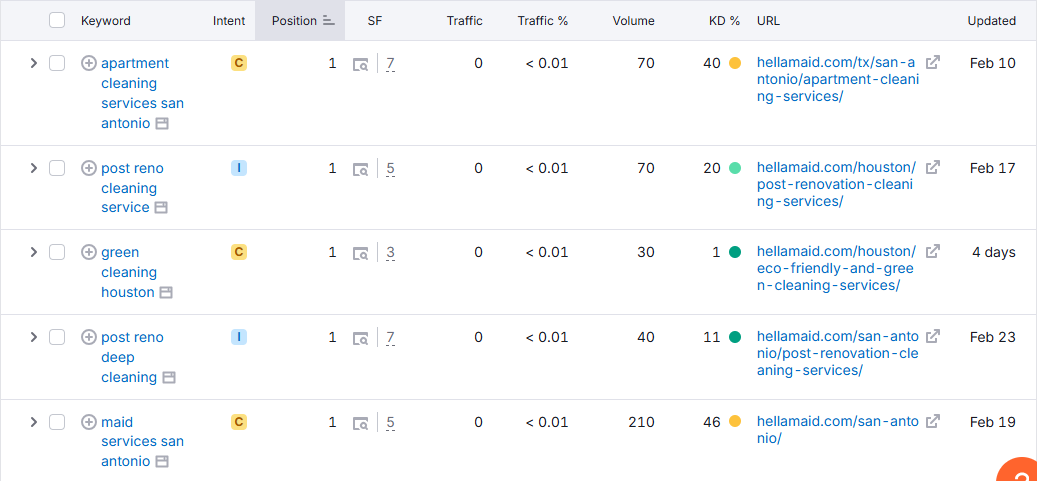Expand the post reno deep cleaning row
Image resolution: width=1037 pixels, height=481 pixels.
(34, 337)
